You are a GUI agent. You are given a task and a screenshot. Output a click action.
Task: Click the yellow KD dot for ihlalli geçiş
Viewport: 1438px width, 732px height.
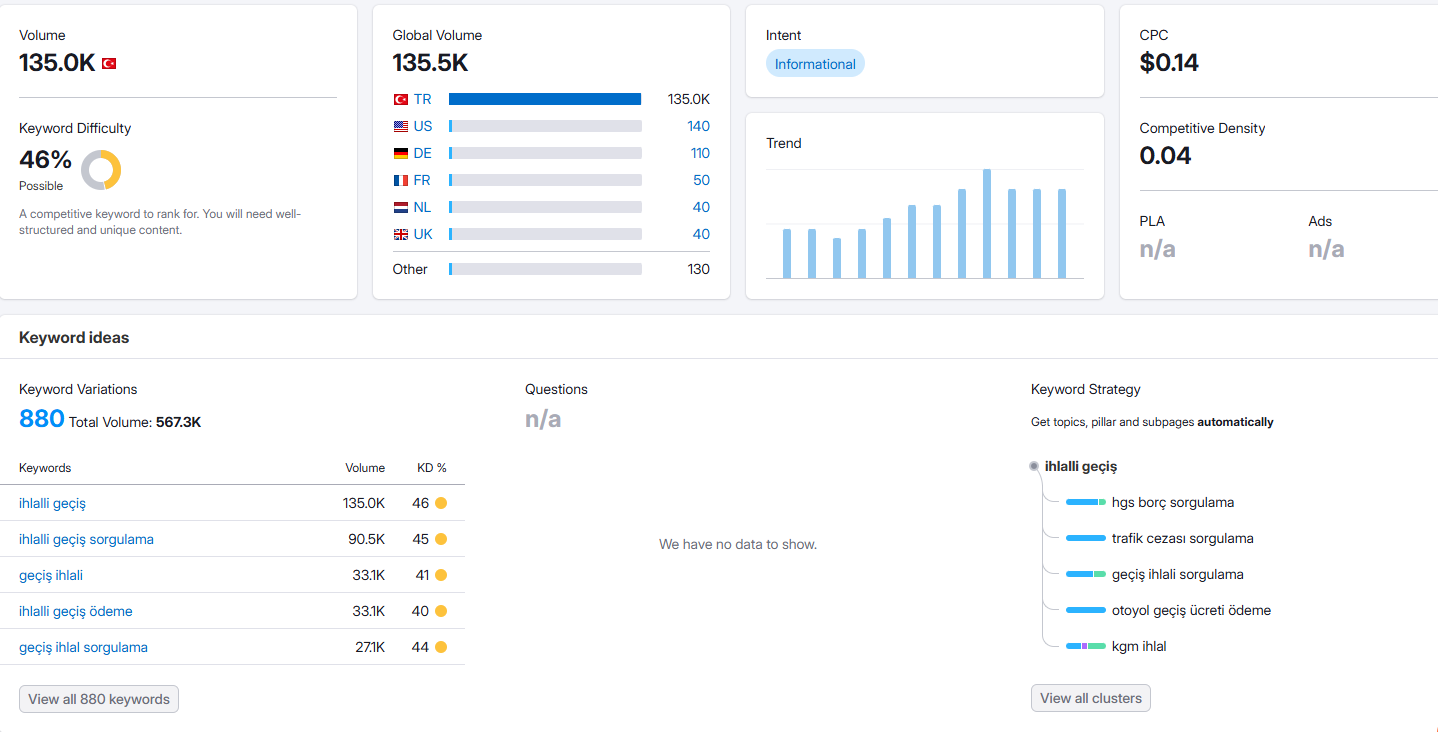pyautogui.click(x=441, y=503)
